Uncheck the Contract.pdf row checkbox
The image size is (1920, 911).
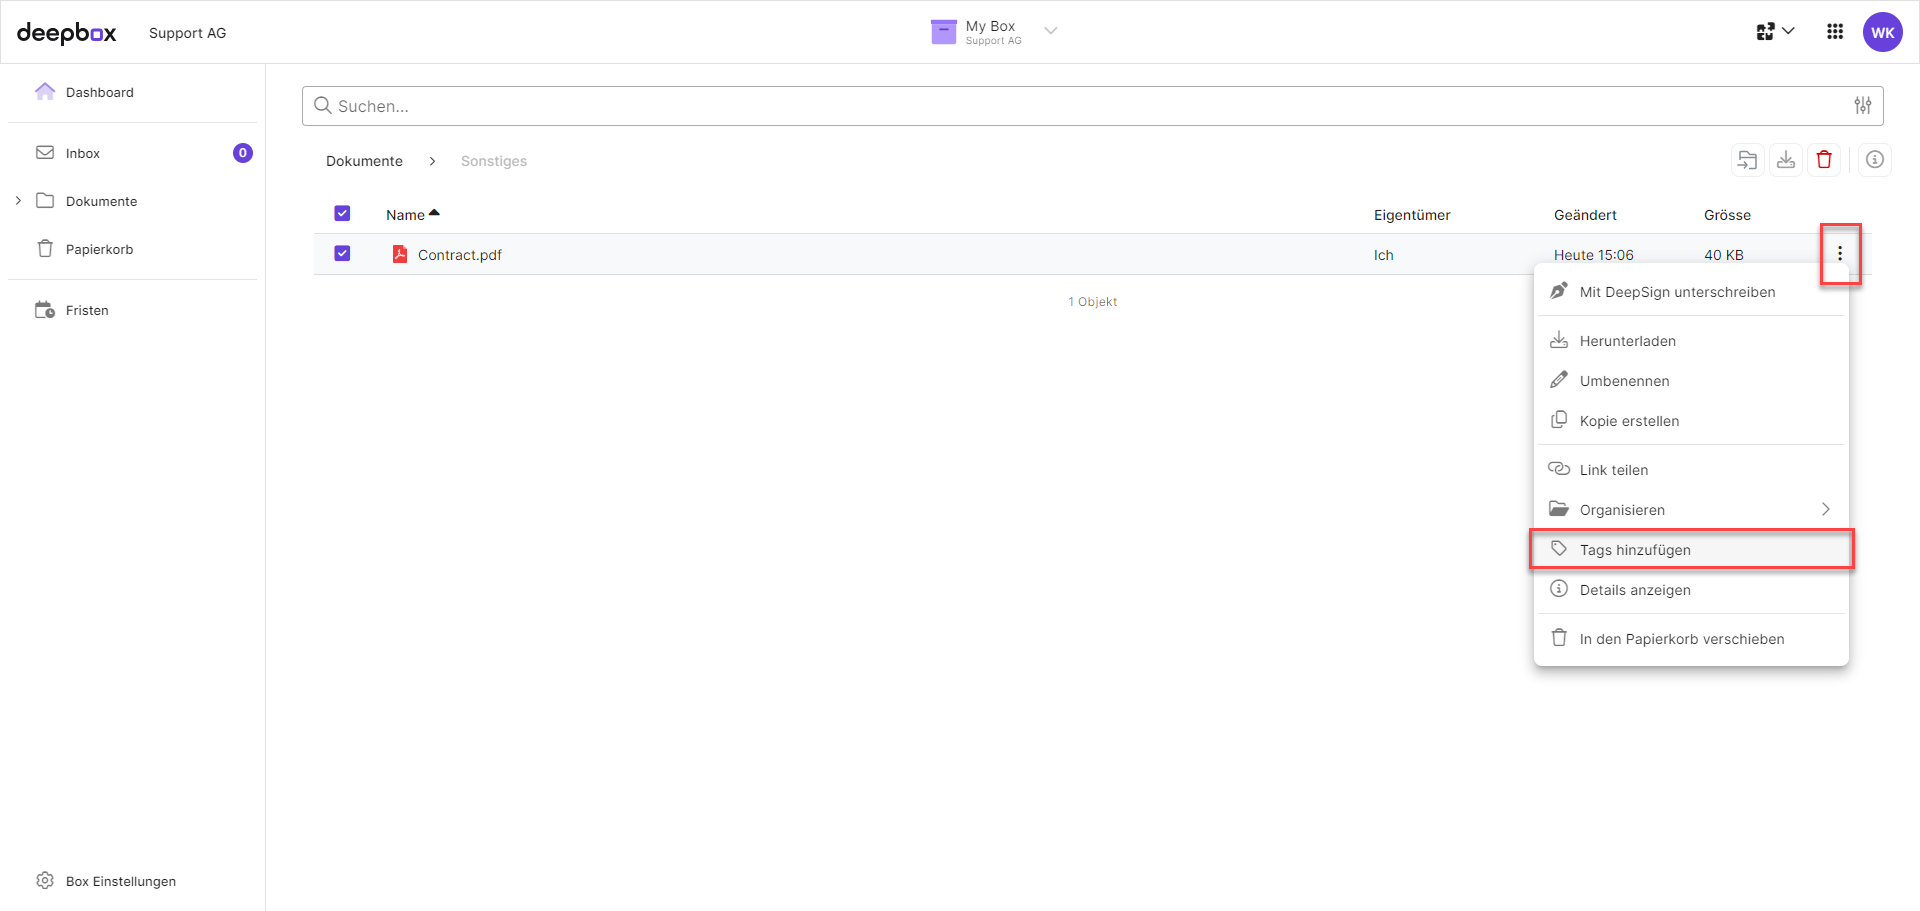tap(342, 253)
